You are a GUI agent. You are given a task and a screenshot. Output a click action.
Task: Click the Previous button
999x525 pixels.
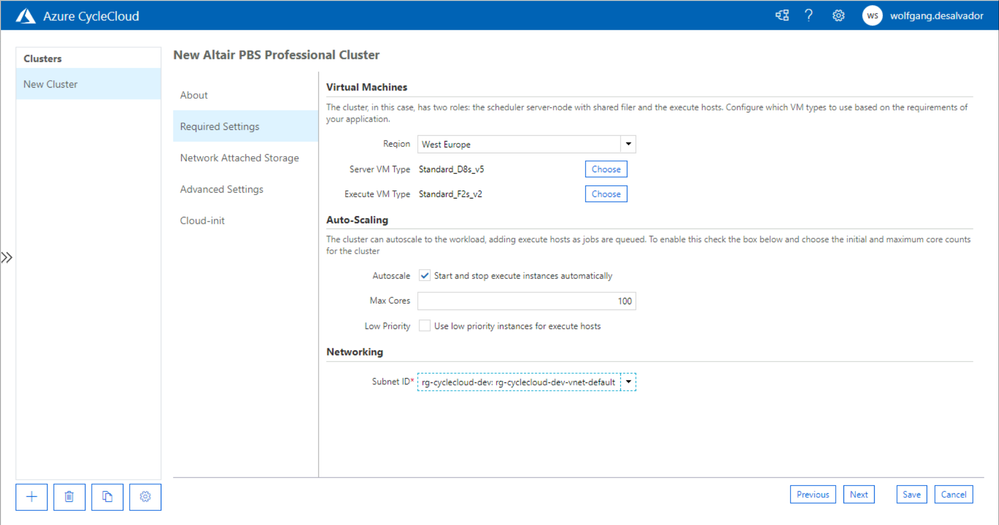pyautogui.click(x=813, y=494)
